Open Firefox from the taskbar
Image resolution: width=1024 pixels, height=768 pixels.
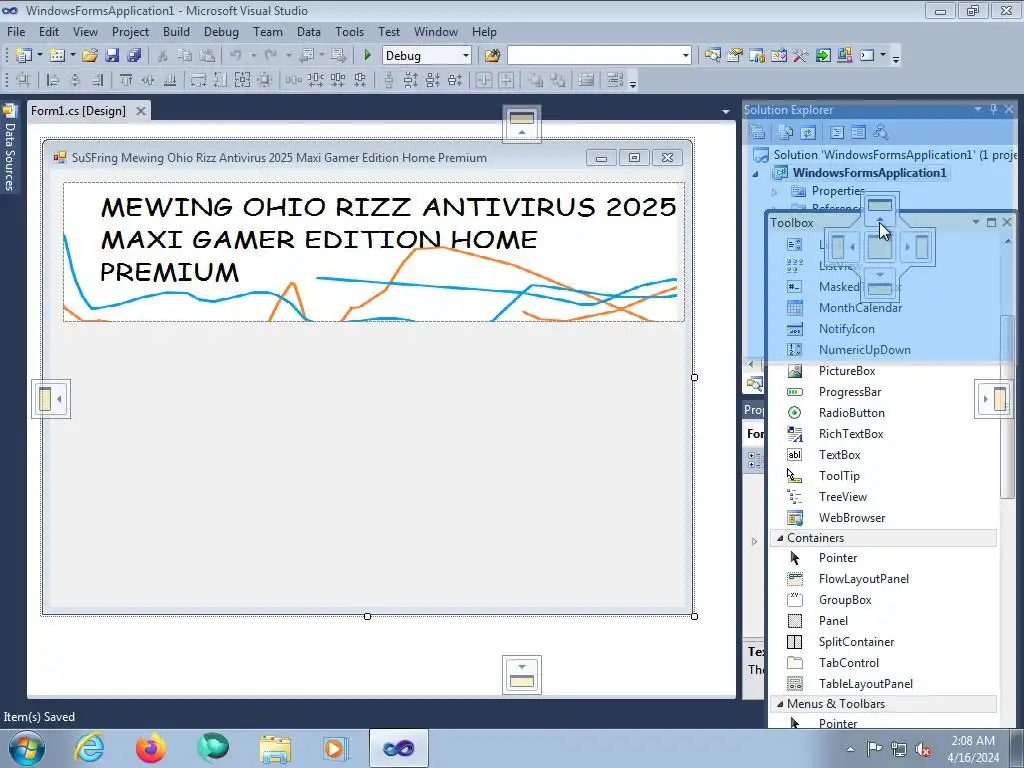pyautogui.click(x=151, y=748)
